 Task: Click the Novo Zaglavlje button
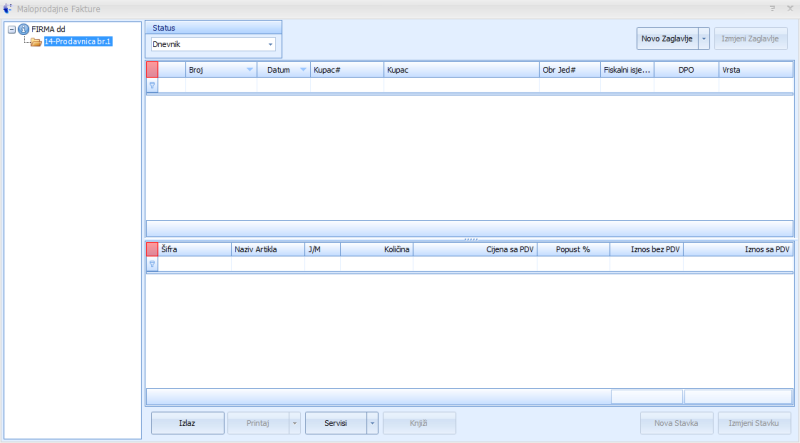coord(667,39)
